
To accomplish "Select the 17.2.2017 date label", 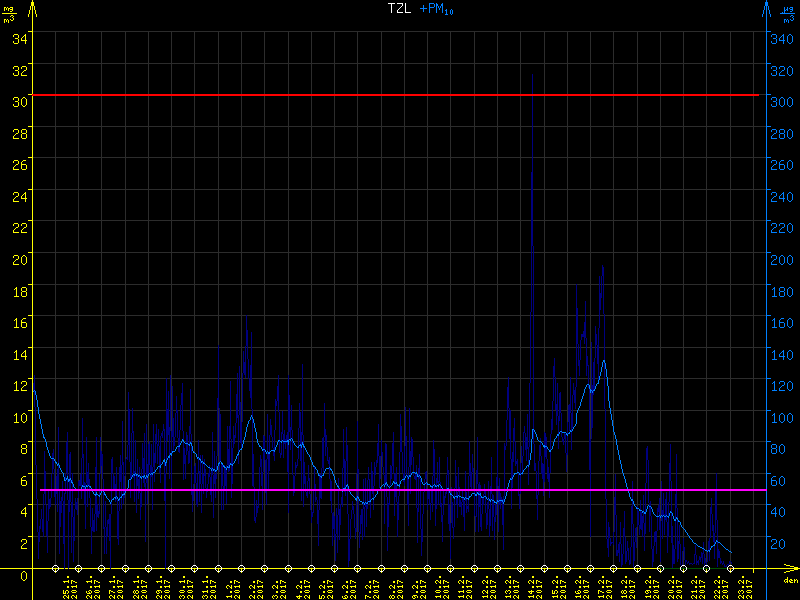I will (x=602, y=586).
